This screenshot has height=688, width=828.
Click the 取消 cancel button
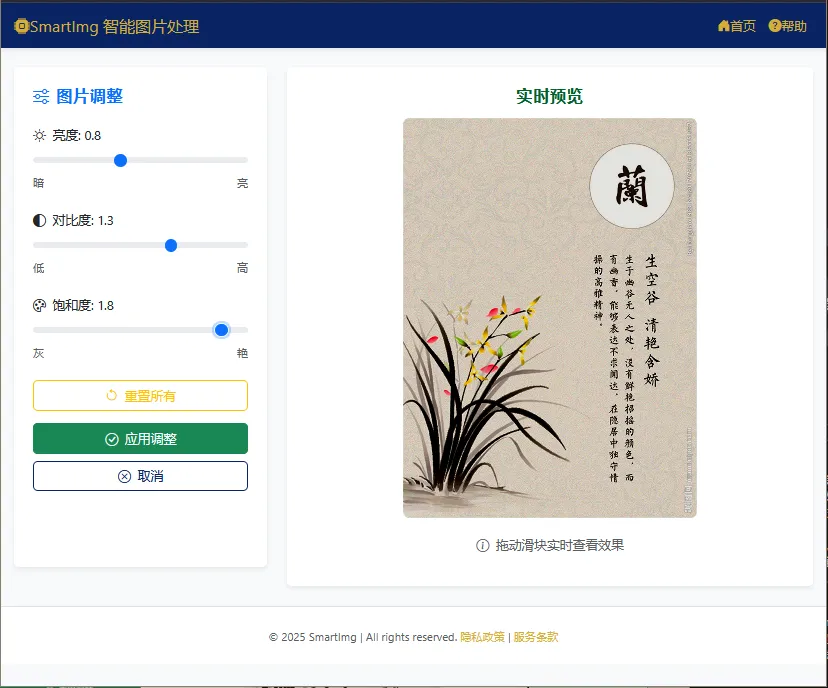[140, 476]
